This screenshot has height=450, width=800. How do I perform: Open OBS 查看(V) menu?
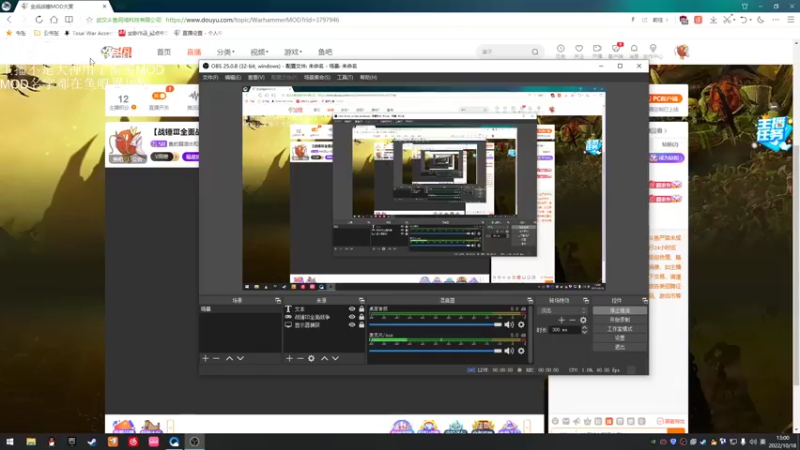(256, 78)
